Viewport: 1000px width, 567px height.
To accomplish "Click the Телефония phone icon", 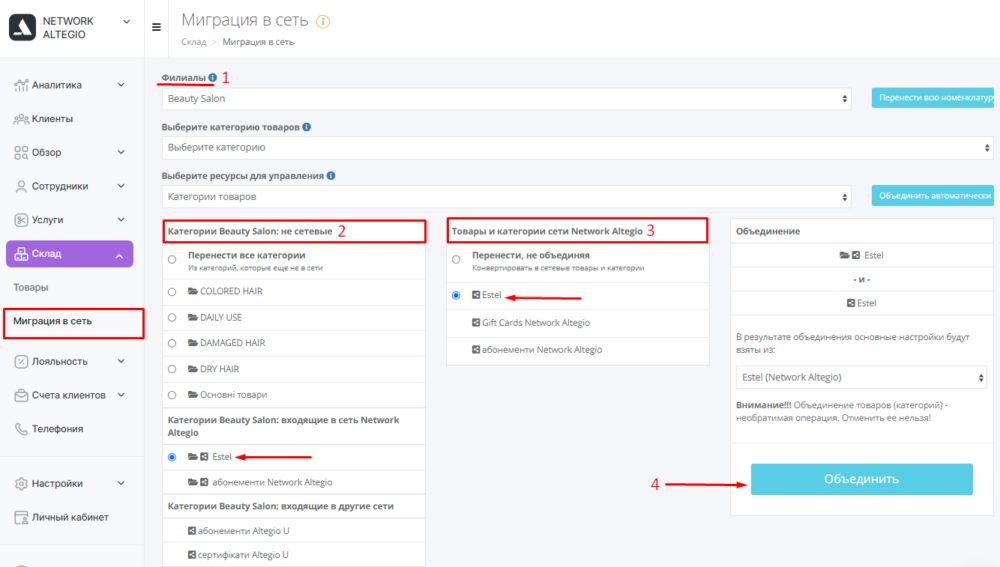I will pyautogui.click(x=21, y=429).
